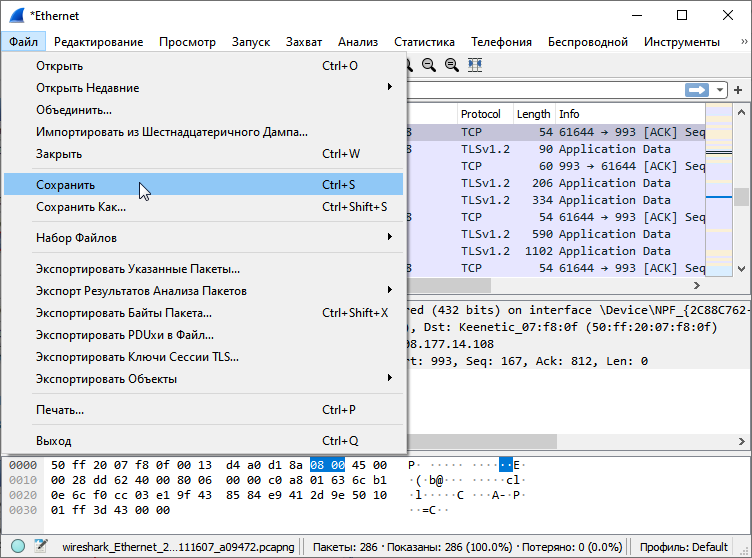Open display filter history dropdown arrow

[x=720, y=90]
